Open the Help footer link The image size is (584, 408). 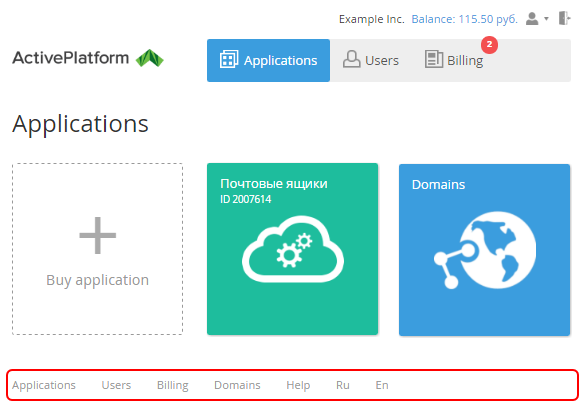(298, 385)
